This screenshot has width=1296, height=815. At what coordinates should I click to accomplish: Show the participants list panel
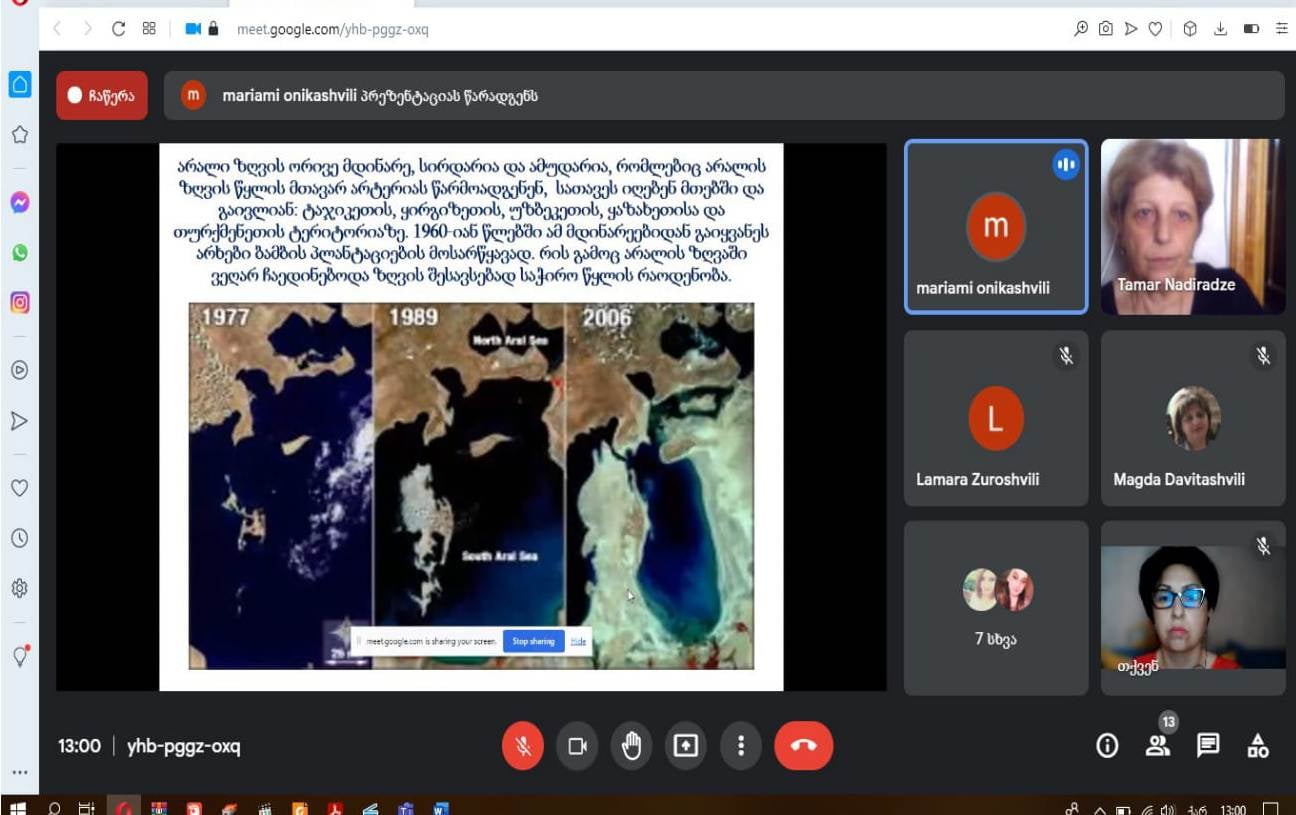[x=1158, y=746]
